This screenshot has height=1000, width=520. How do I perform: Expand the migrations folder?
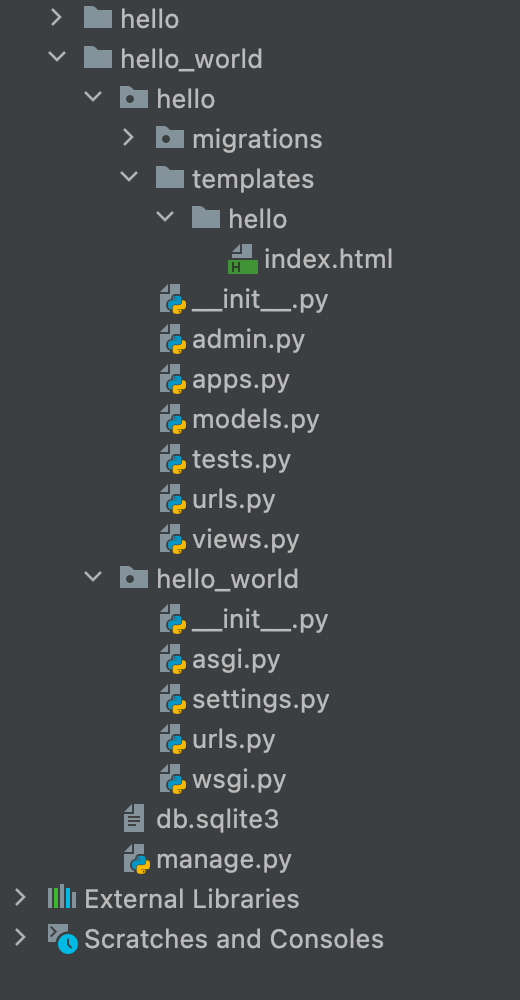coord(129,138)
